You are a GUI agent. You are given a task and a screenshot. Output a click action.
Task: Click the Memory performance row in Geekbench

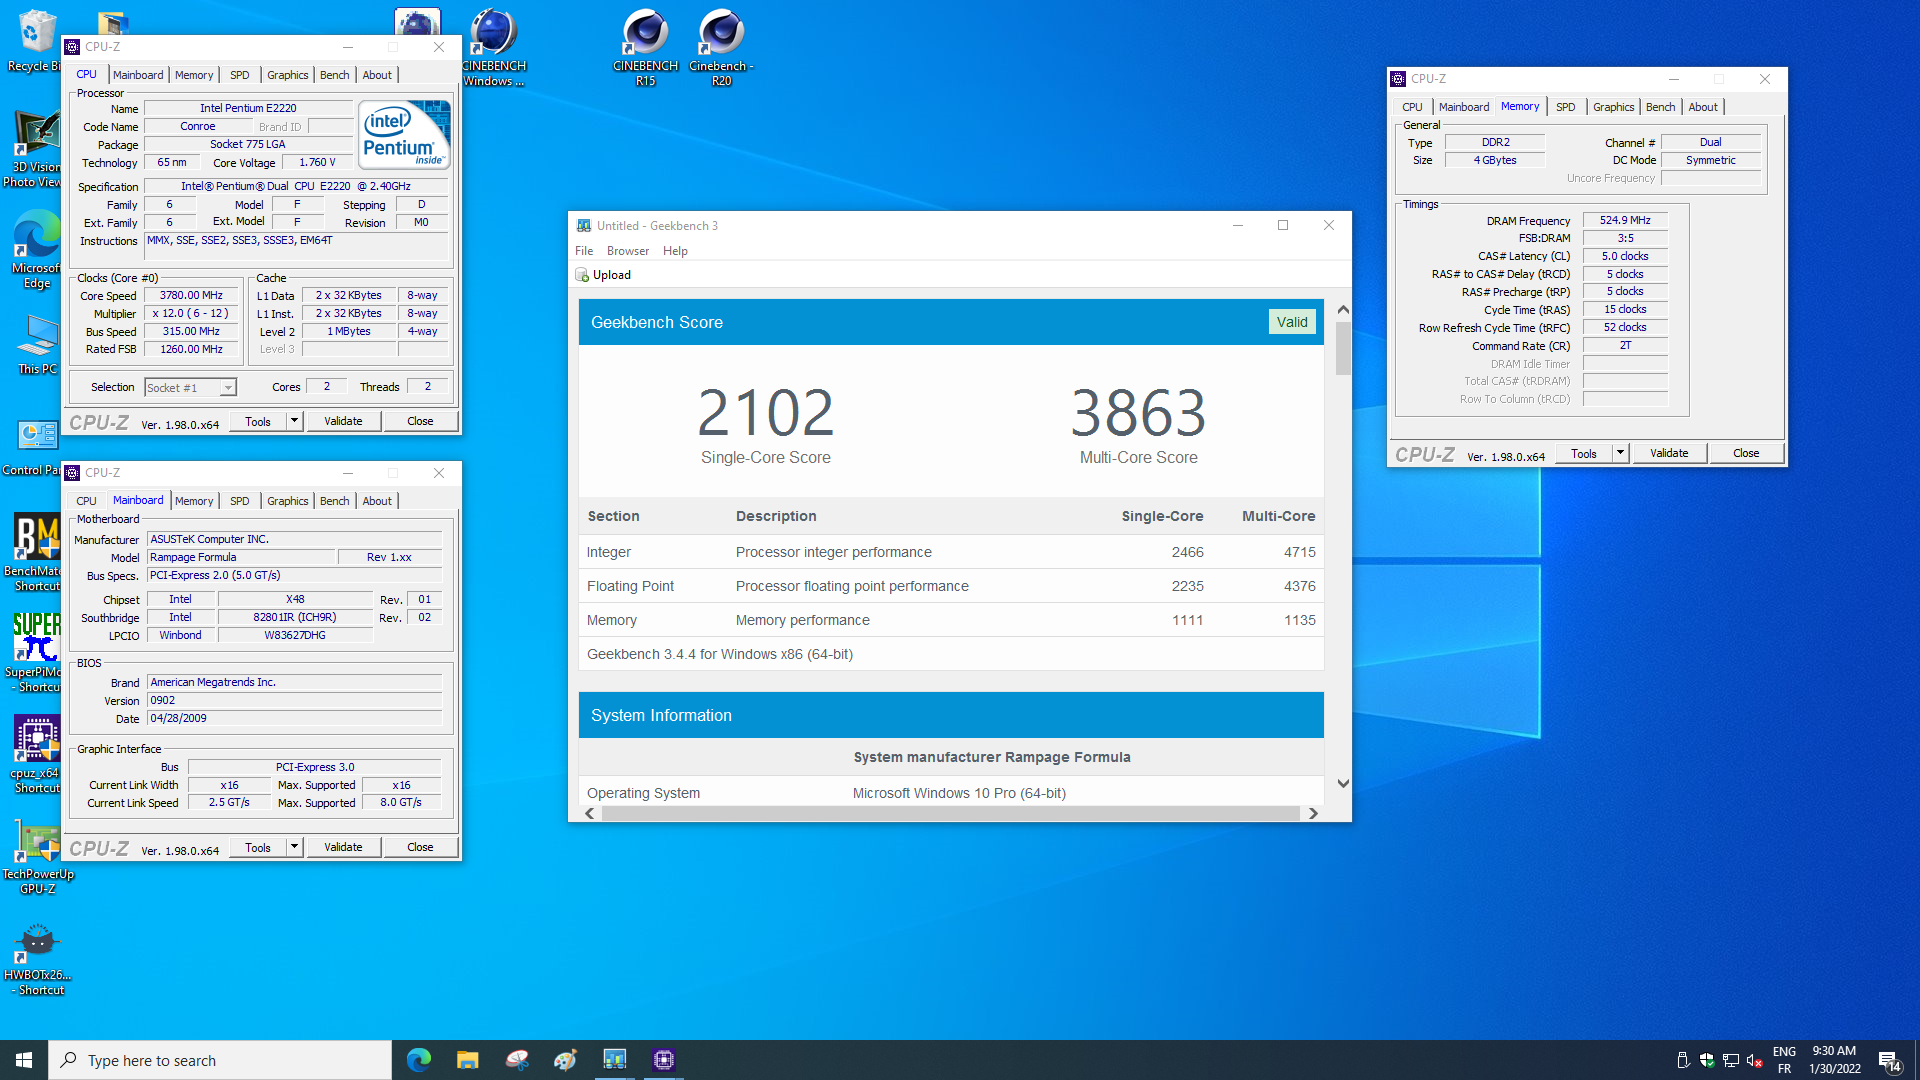pos(951,620)
